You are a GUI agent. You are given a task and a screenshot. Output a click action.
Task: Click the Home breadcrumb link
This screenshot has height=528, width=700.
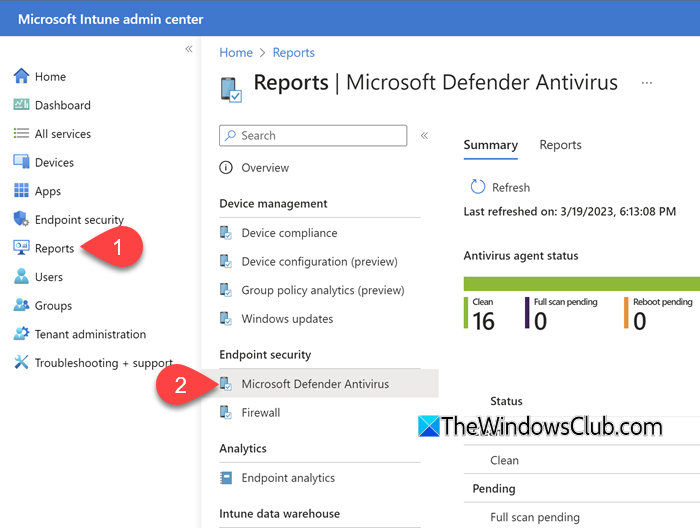[236, 53]
